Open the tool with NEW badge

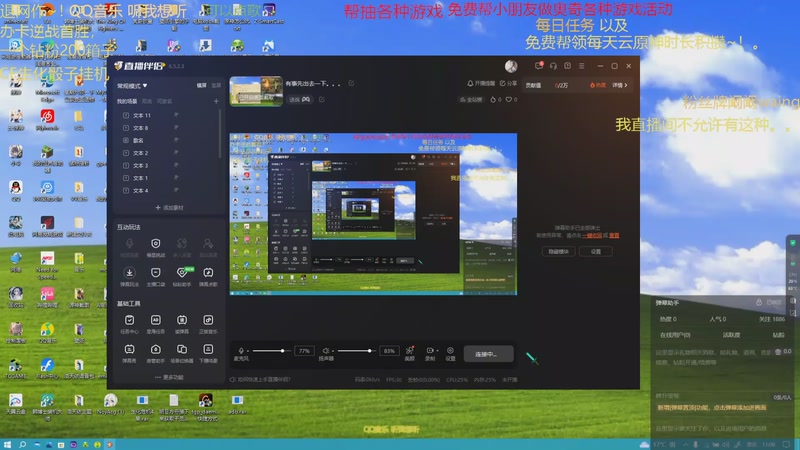182,277
